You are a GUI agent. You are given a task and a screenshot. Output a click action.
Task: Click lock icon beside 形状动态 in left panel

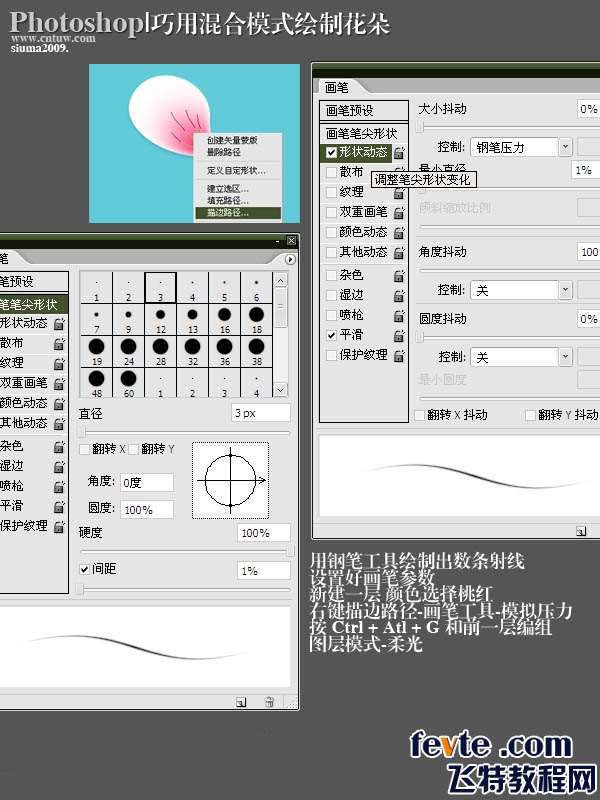point(59,323)
